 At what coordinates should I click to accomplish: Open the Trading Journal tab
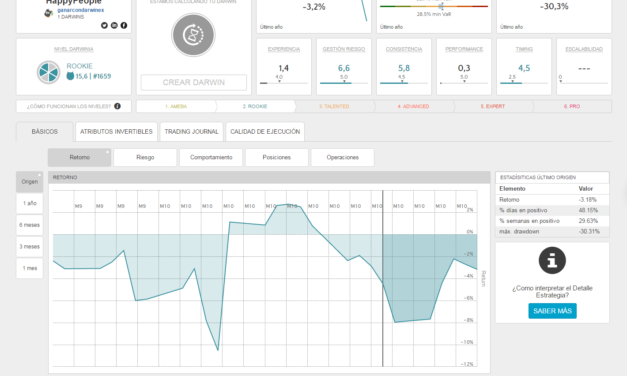[x=192, y=132]
